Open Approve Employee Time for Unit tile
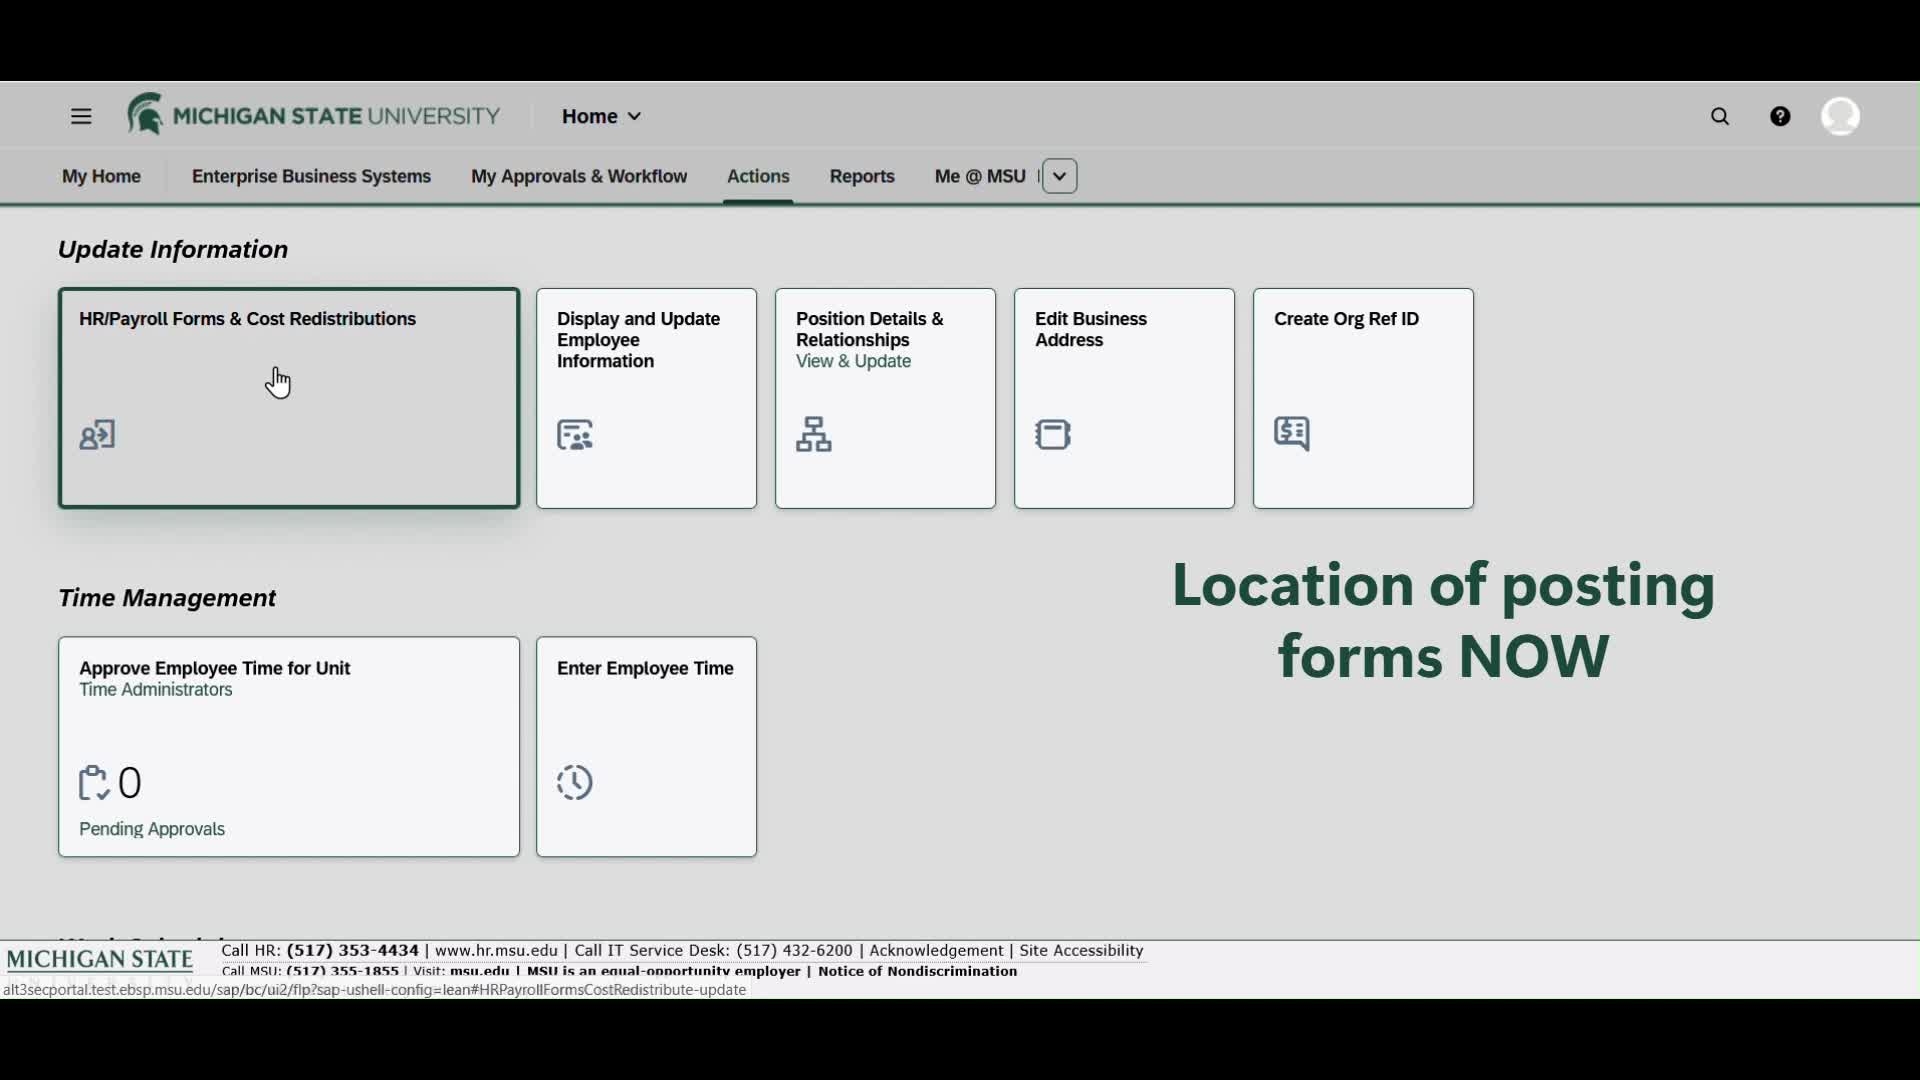Image resolution: width=1920 pixels, height=1080 pixels. [x=289, y=747]
